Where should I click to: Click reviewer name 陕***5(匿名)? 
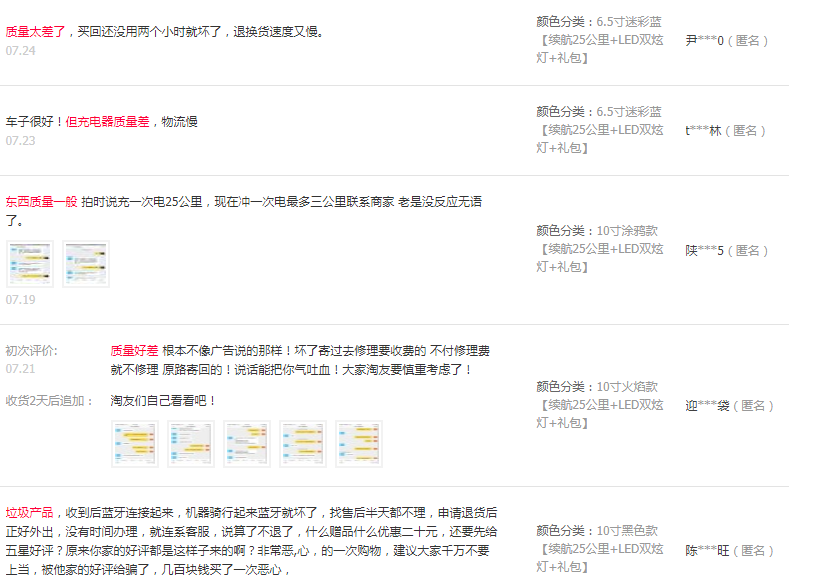click(x=727, y=251)
